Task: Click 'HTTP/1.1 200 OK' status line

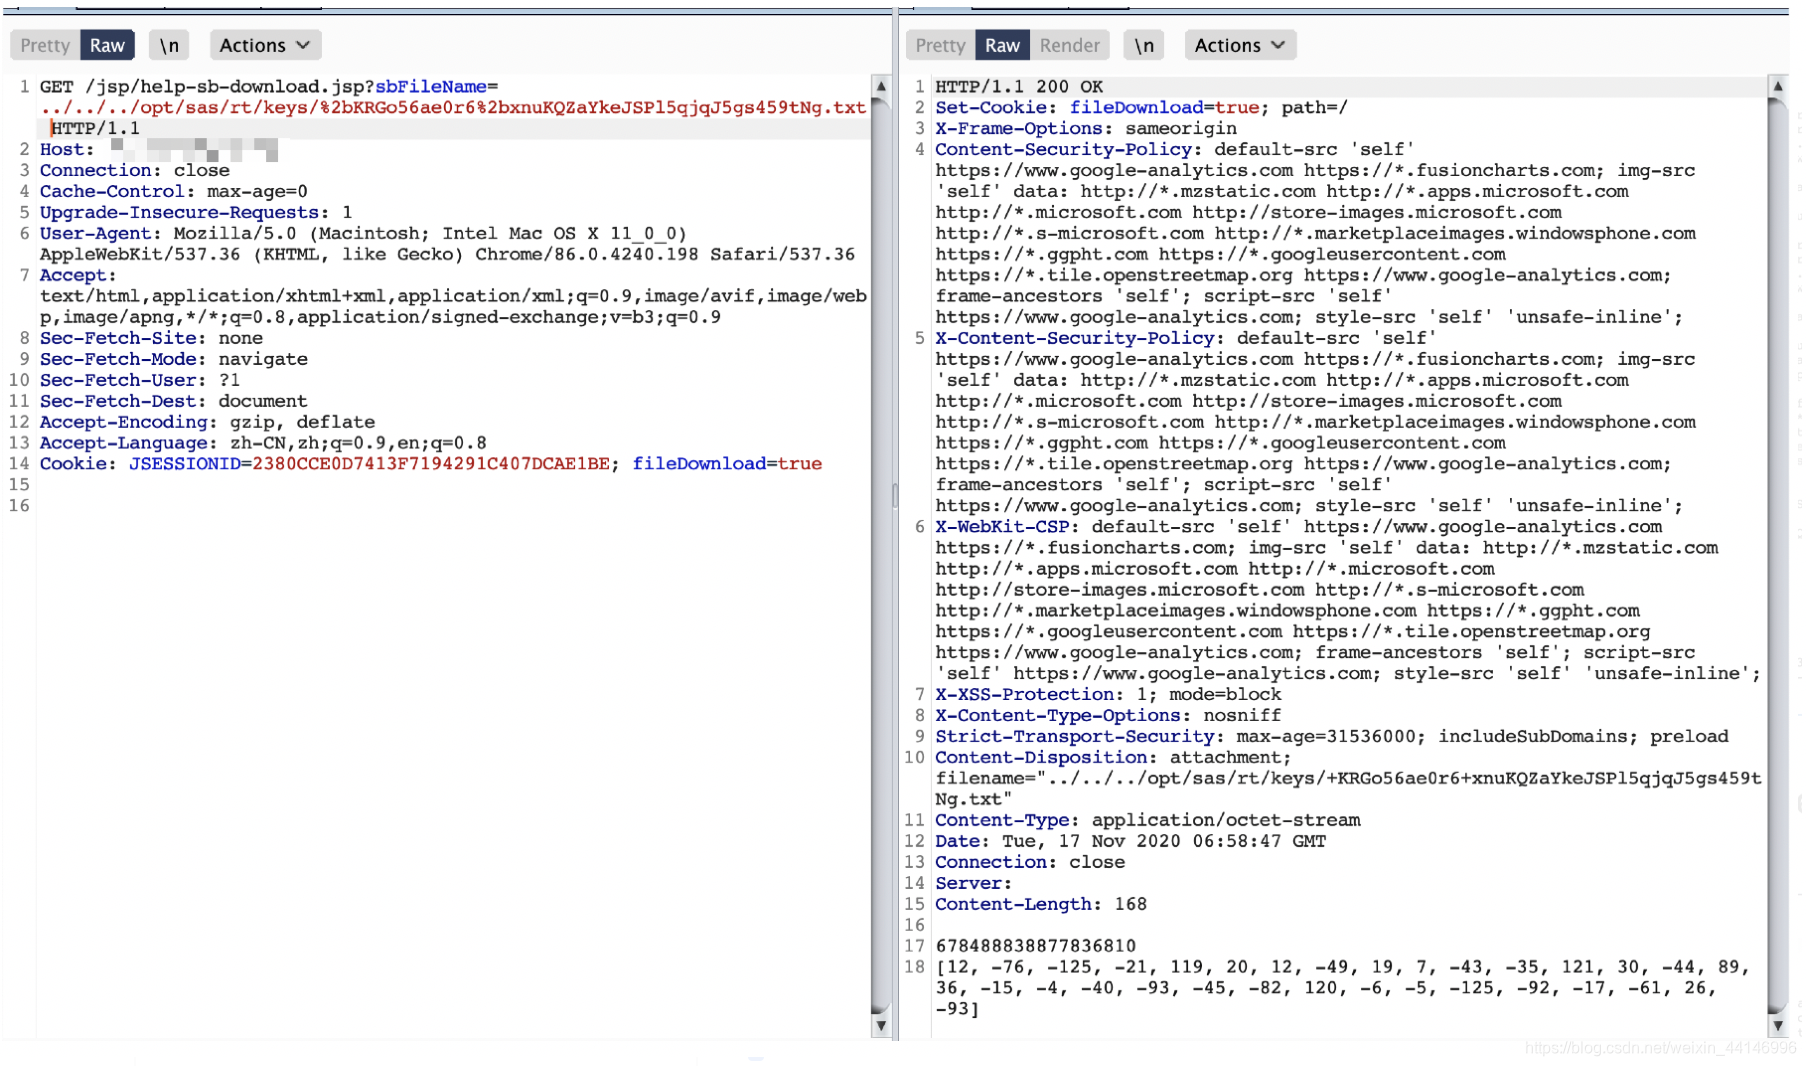Action: (1019, 87)
